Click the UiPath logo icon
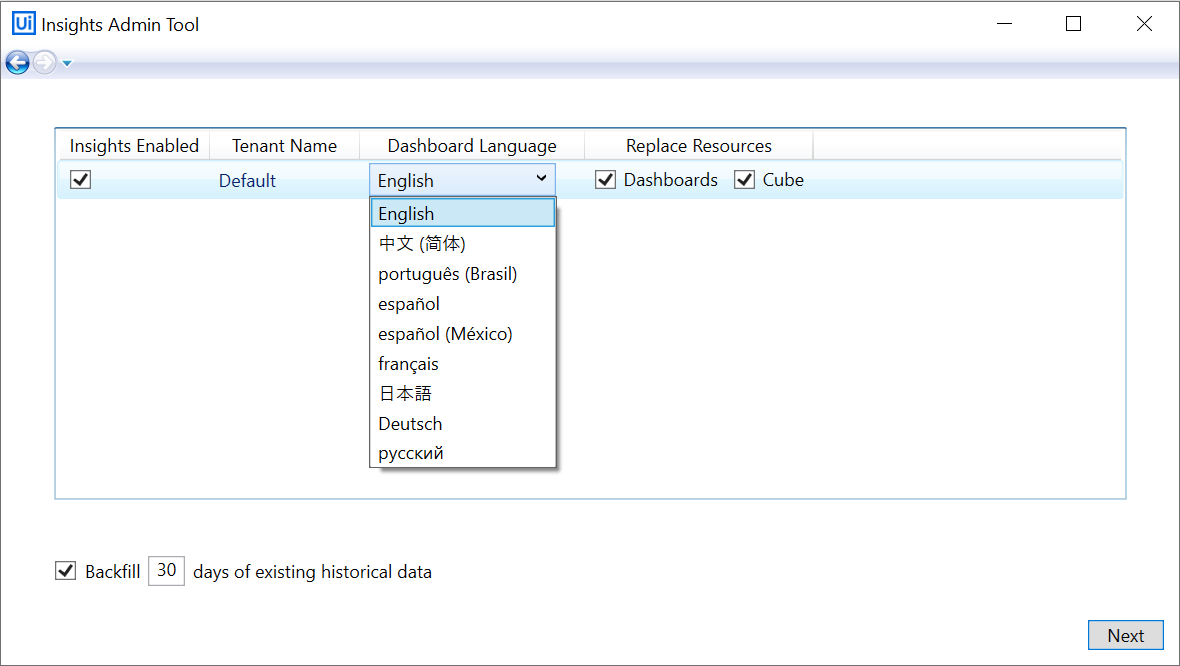Viewport: 1180px width, 666px height. click(x=23, y=23)
